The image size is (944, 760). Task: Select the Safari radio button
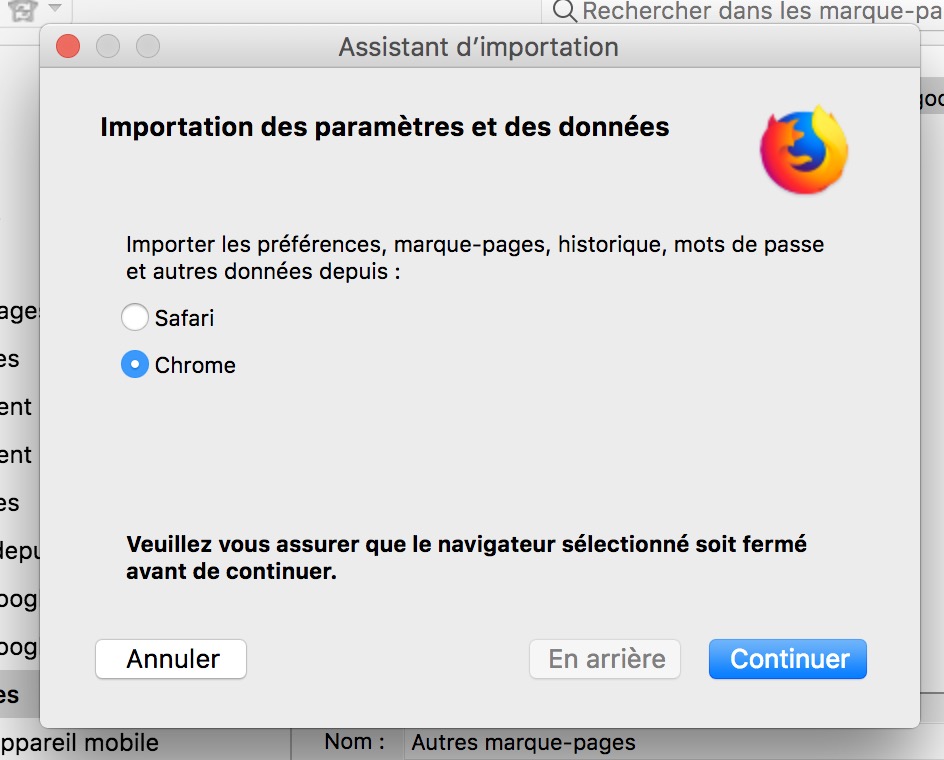[x=134, y=318]
